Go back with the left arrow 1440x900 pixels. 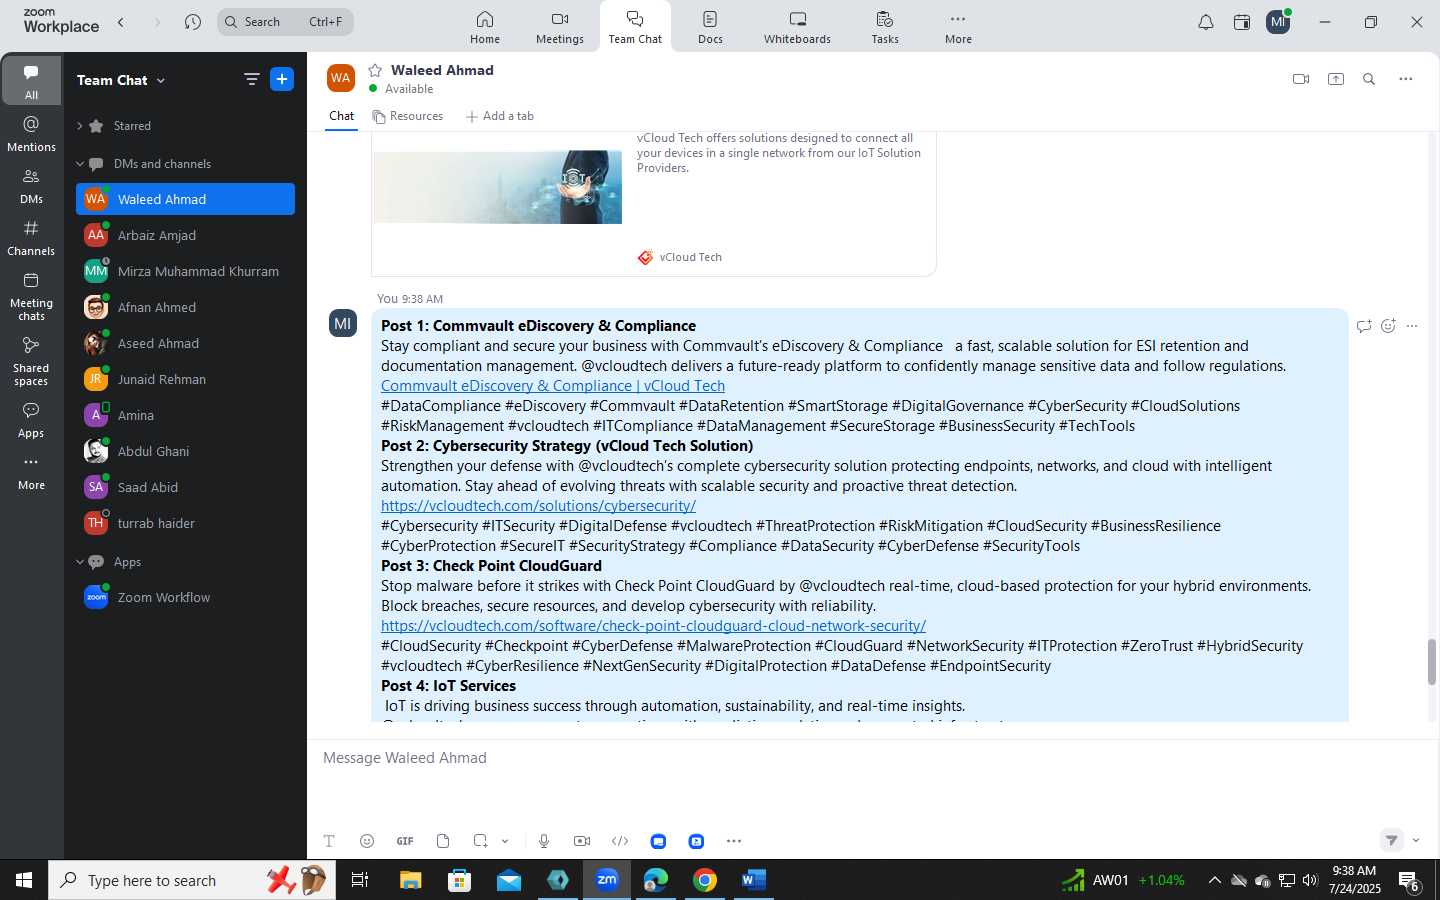tap(121, 22)
